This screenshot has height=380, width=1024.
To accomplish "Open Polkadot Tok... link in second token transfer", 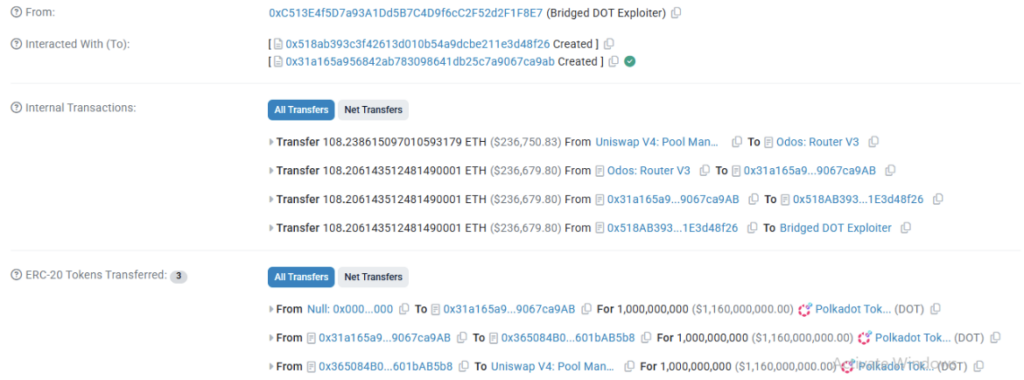I will tap(912, 338).
